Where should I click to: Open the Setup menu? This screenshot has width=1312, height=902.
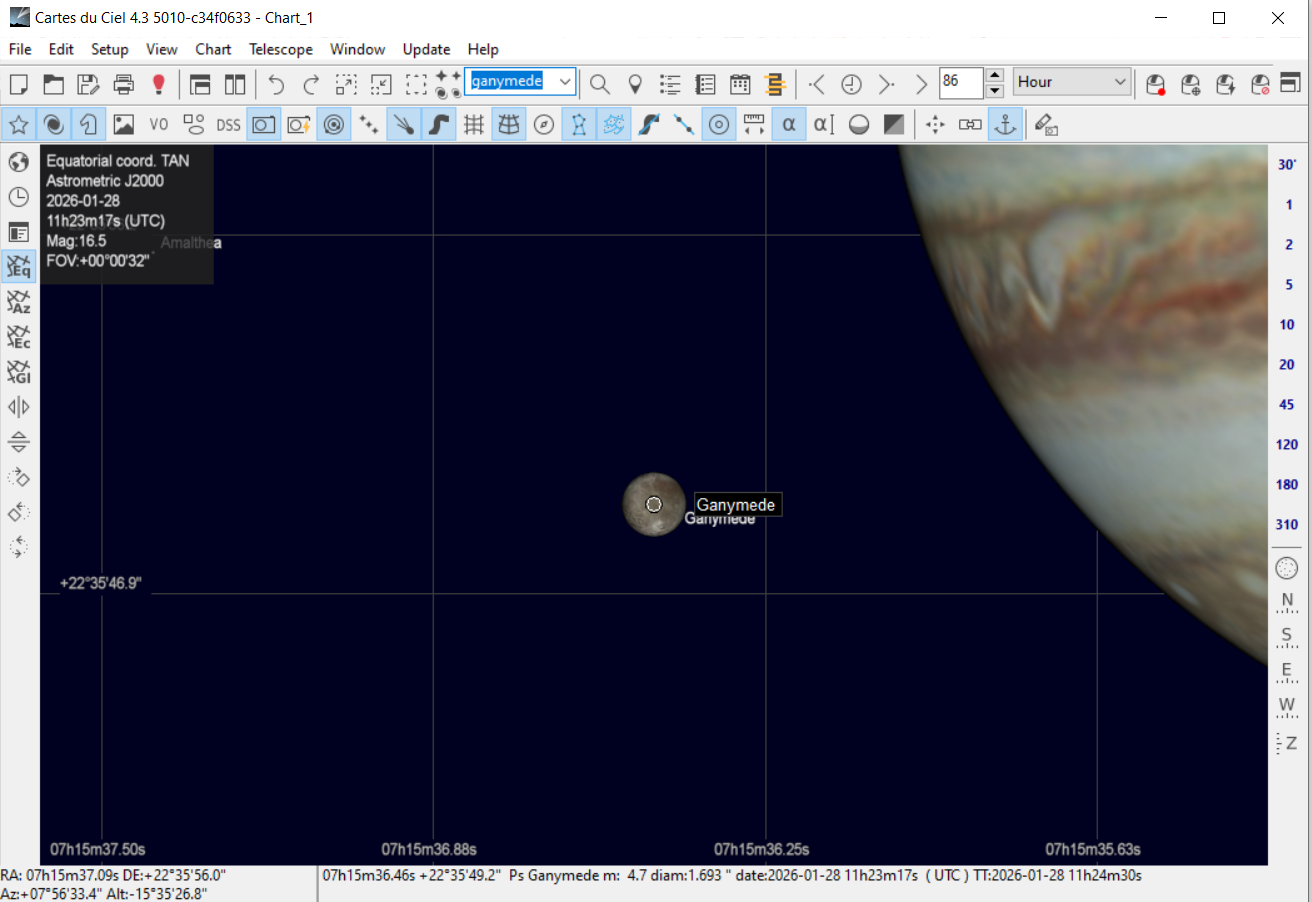[x=110, y=49]
